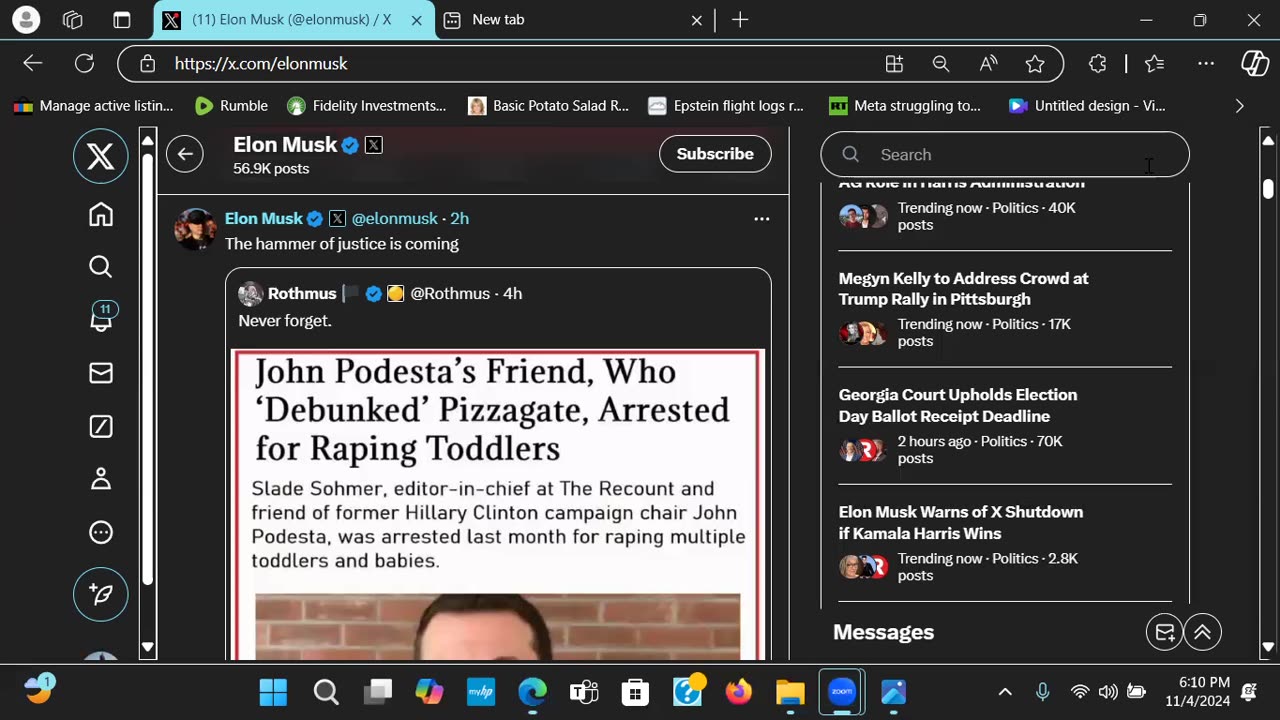Click inside the X Search field
1280x720 pixels.
point(1005,154)
